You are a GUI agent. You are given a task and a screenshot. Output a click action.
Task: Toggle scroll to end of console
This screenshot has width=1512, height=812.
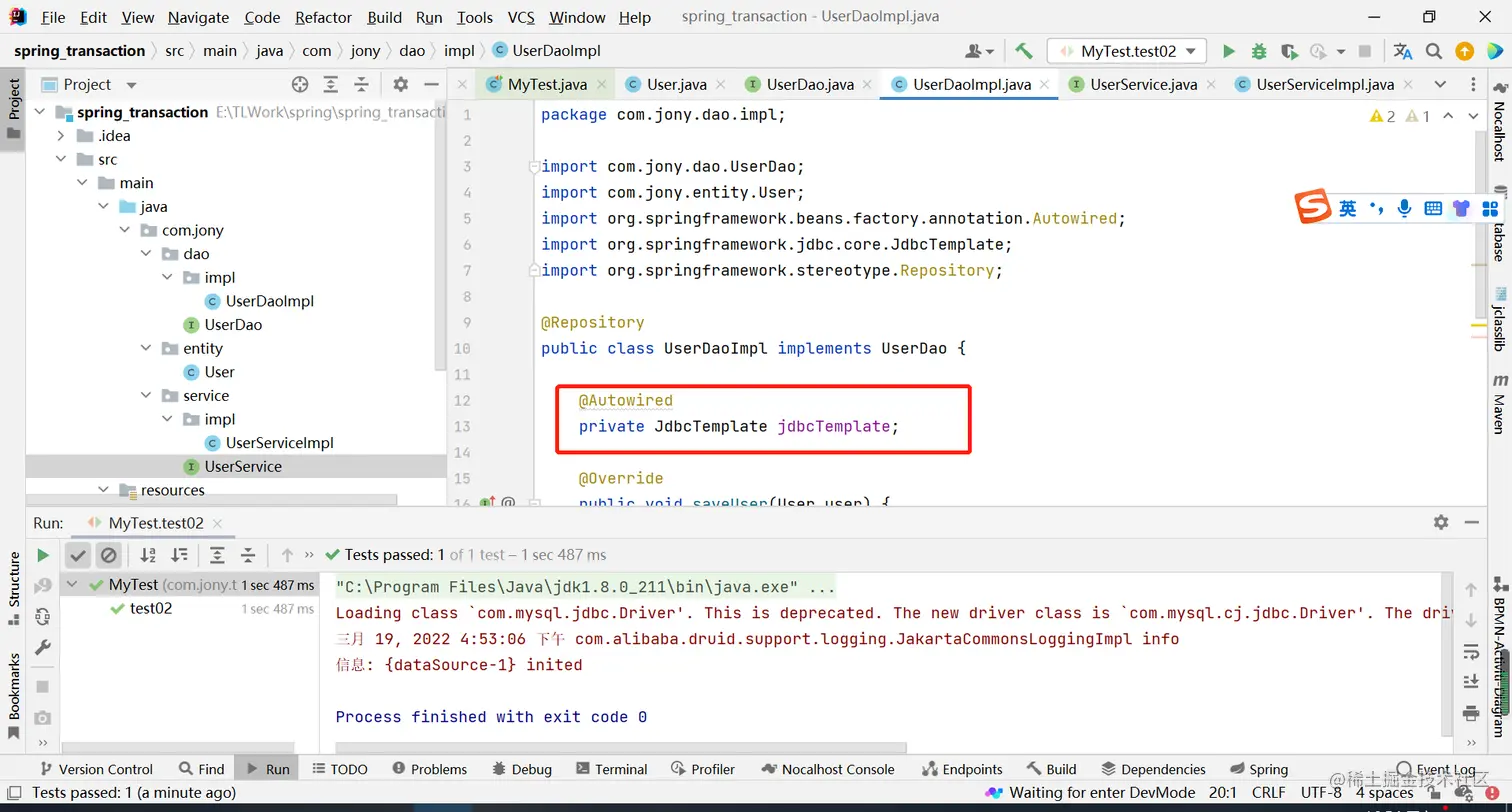click(x=1471, y=682)
